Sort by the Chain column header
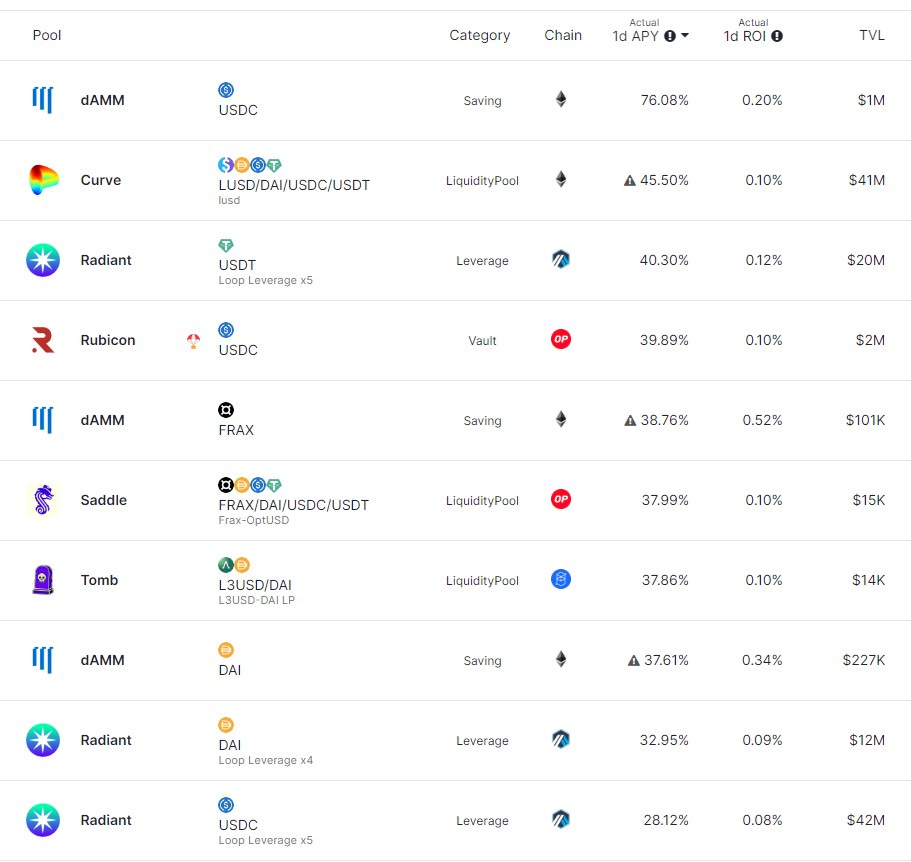The image size is (911, 862). (563, 35)
